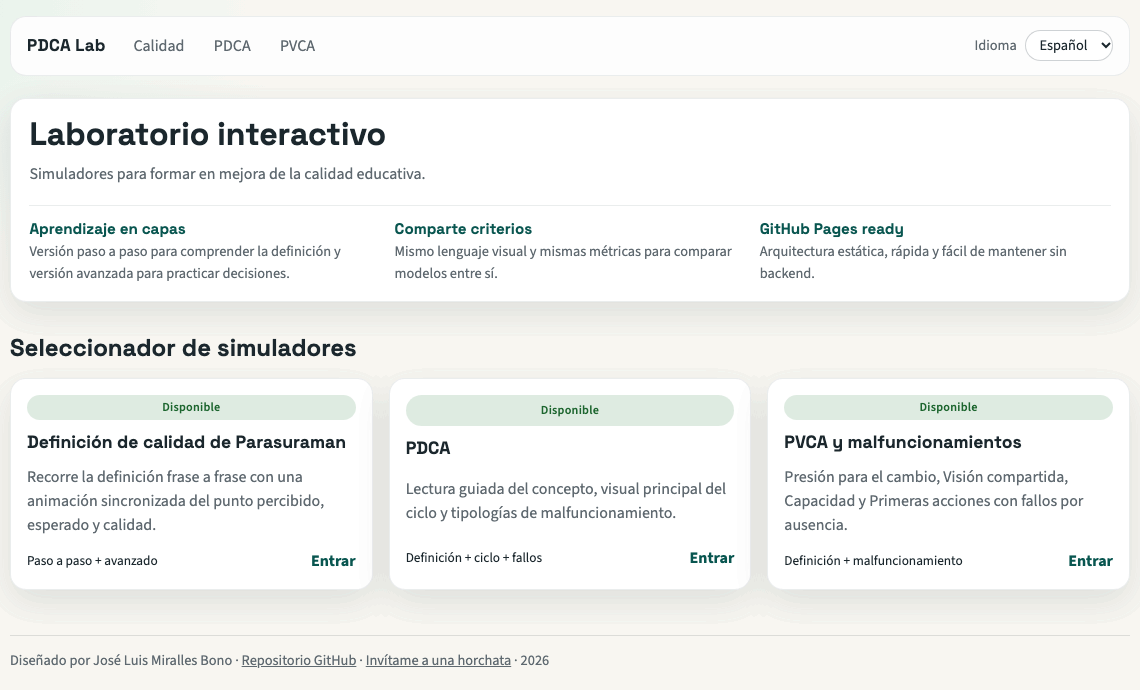Open PVCA navigation menu item
This screenshot has height=690, width=1140.
[297, 46]
